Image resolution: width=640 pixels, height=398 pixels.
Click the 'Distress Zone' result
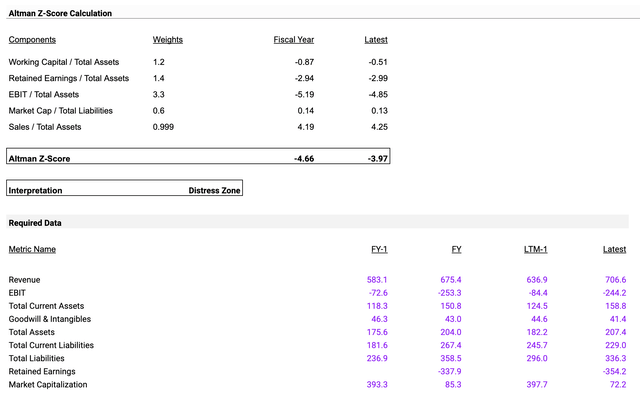pos(214,191)
